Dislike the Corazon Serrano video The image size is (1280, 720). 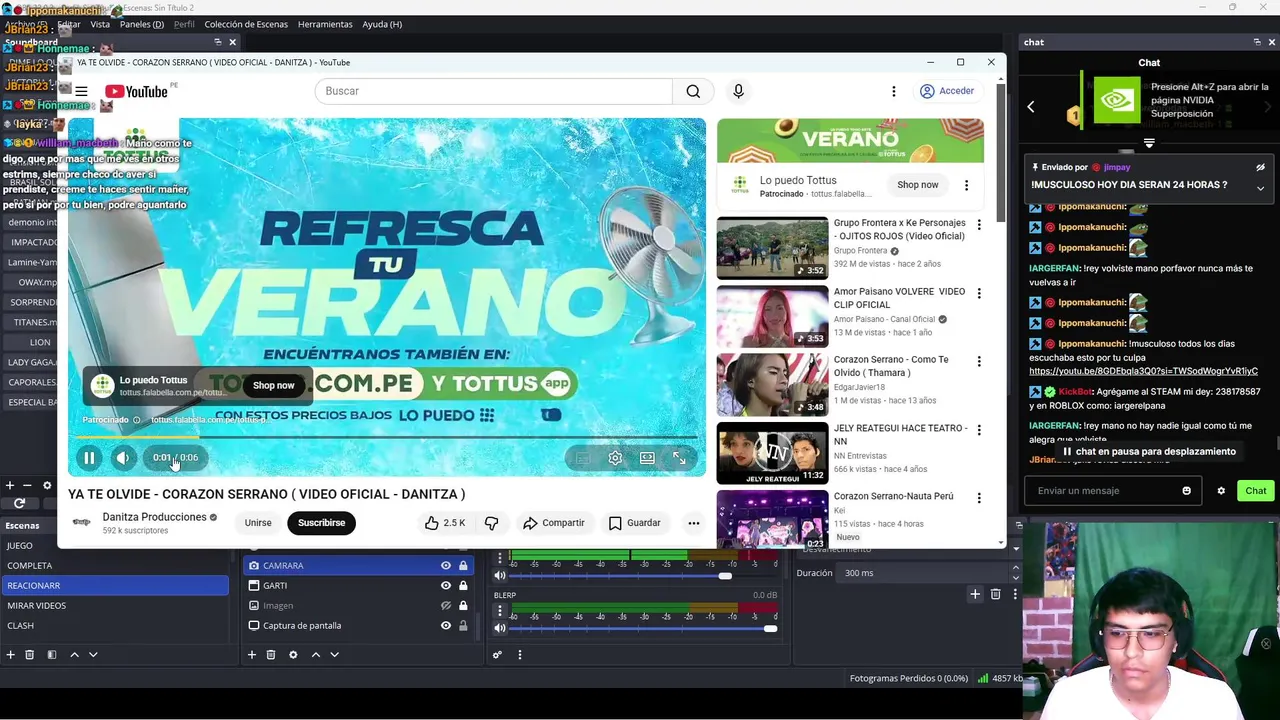pyautogui.click(x=491, y=523)
